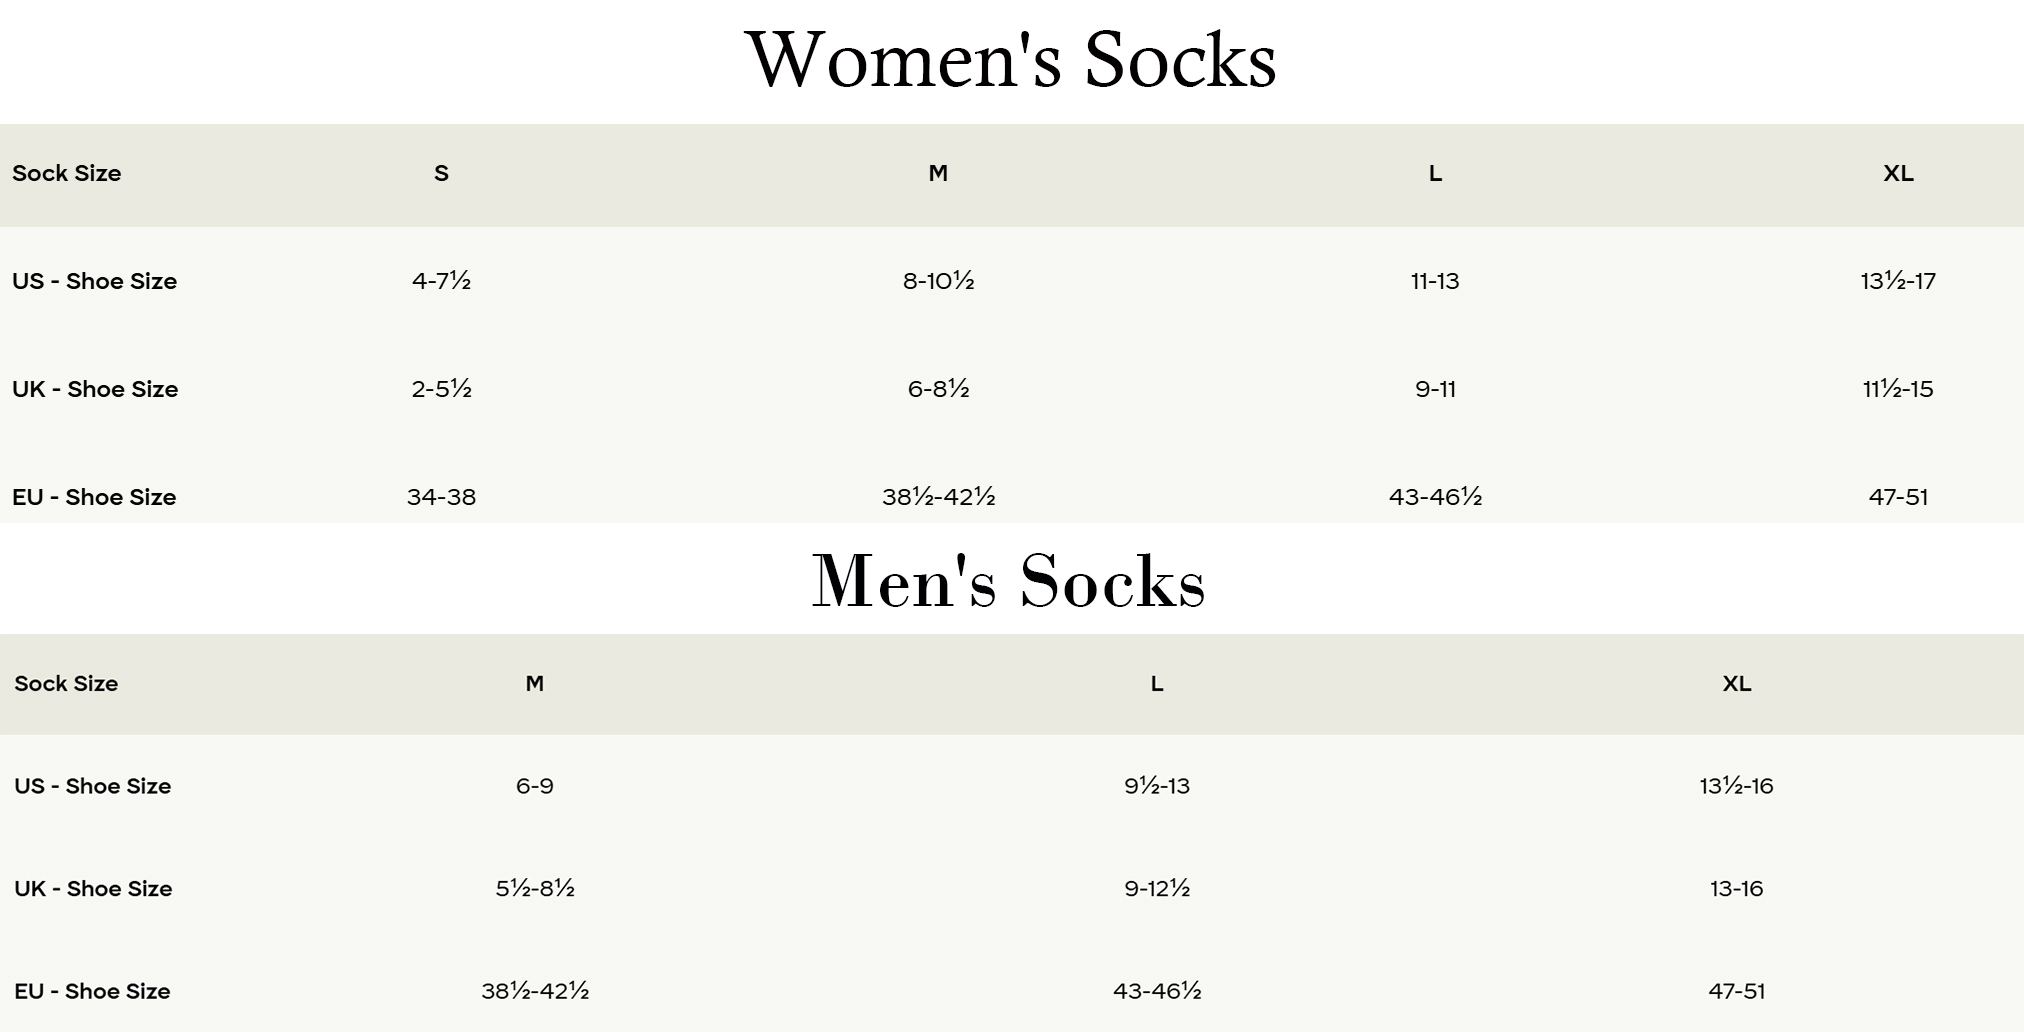Click the M column header in Men's table
The width and height of the screenshot is (2024, 1032).
pyautogui.click(x=535, y=684)
